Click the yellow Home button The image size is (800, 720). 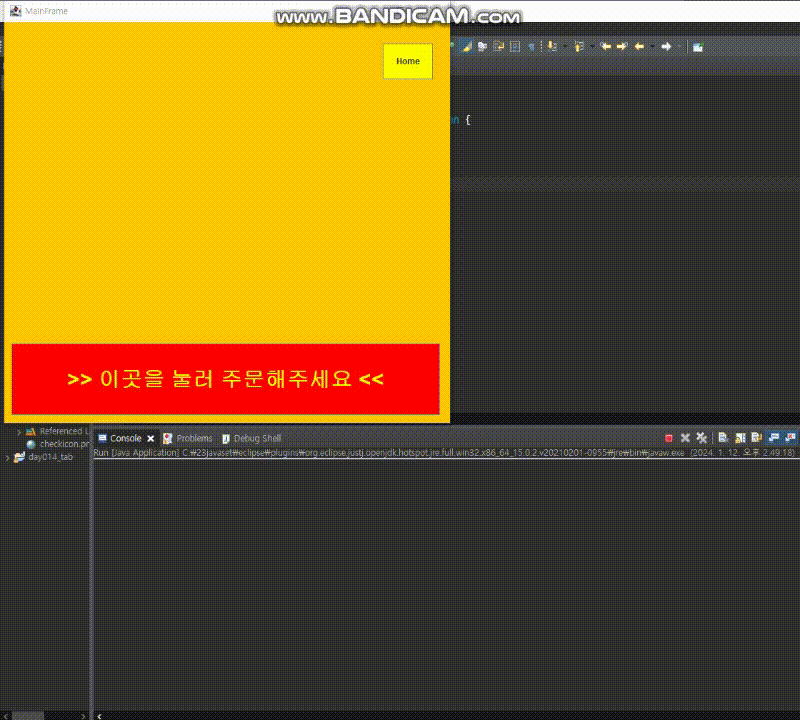[408, 61]
